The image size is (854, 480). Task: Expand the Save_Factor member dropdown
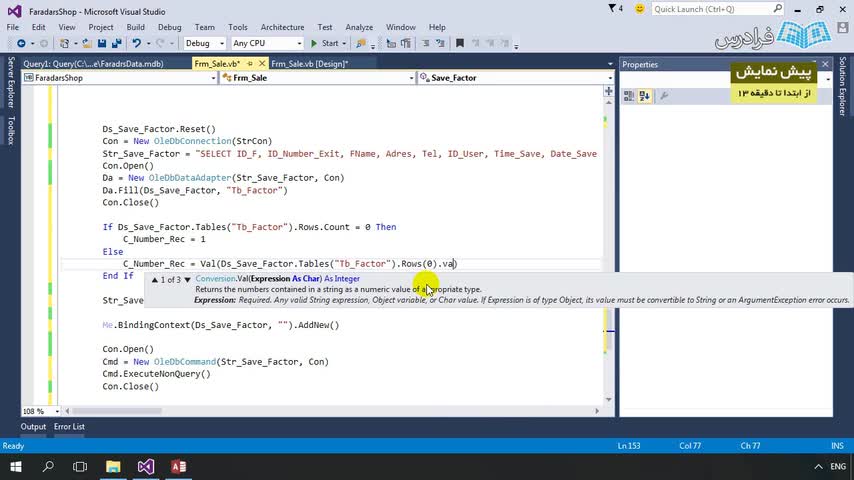tap(609, 77)
